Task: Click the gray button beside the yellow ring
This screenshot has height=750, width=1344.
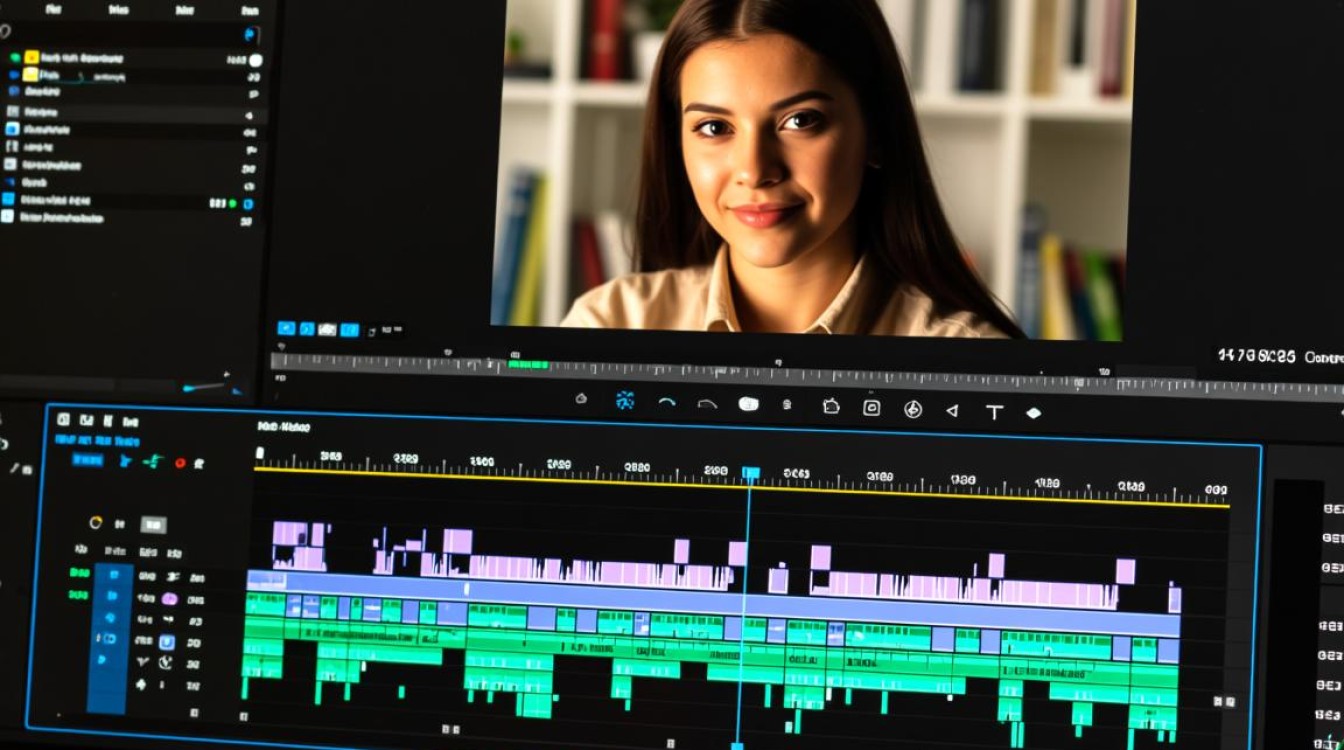Action: point(153,524)
